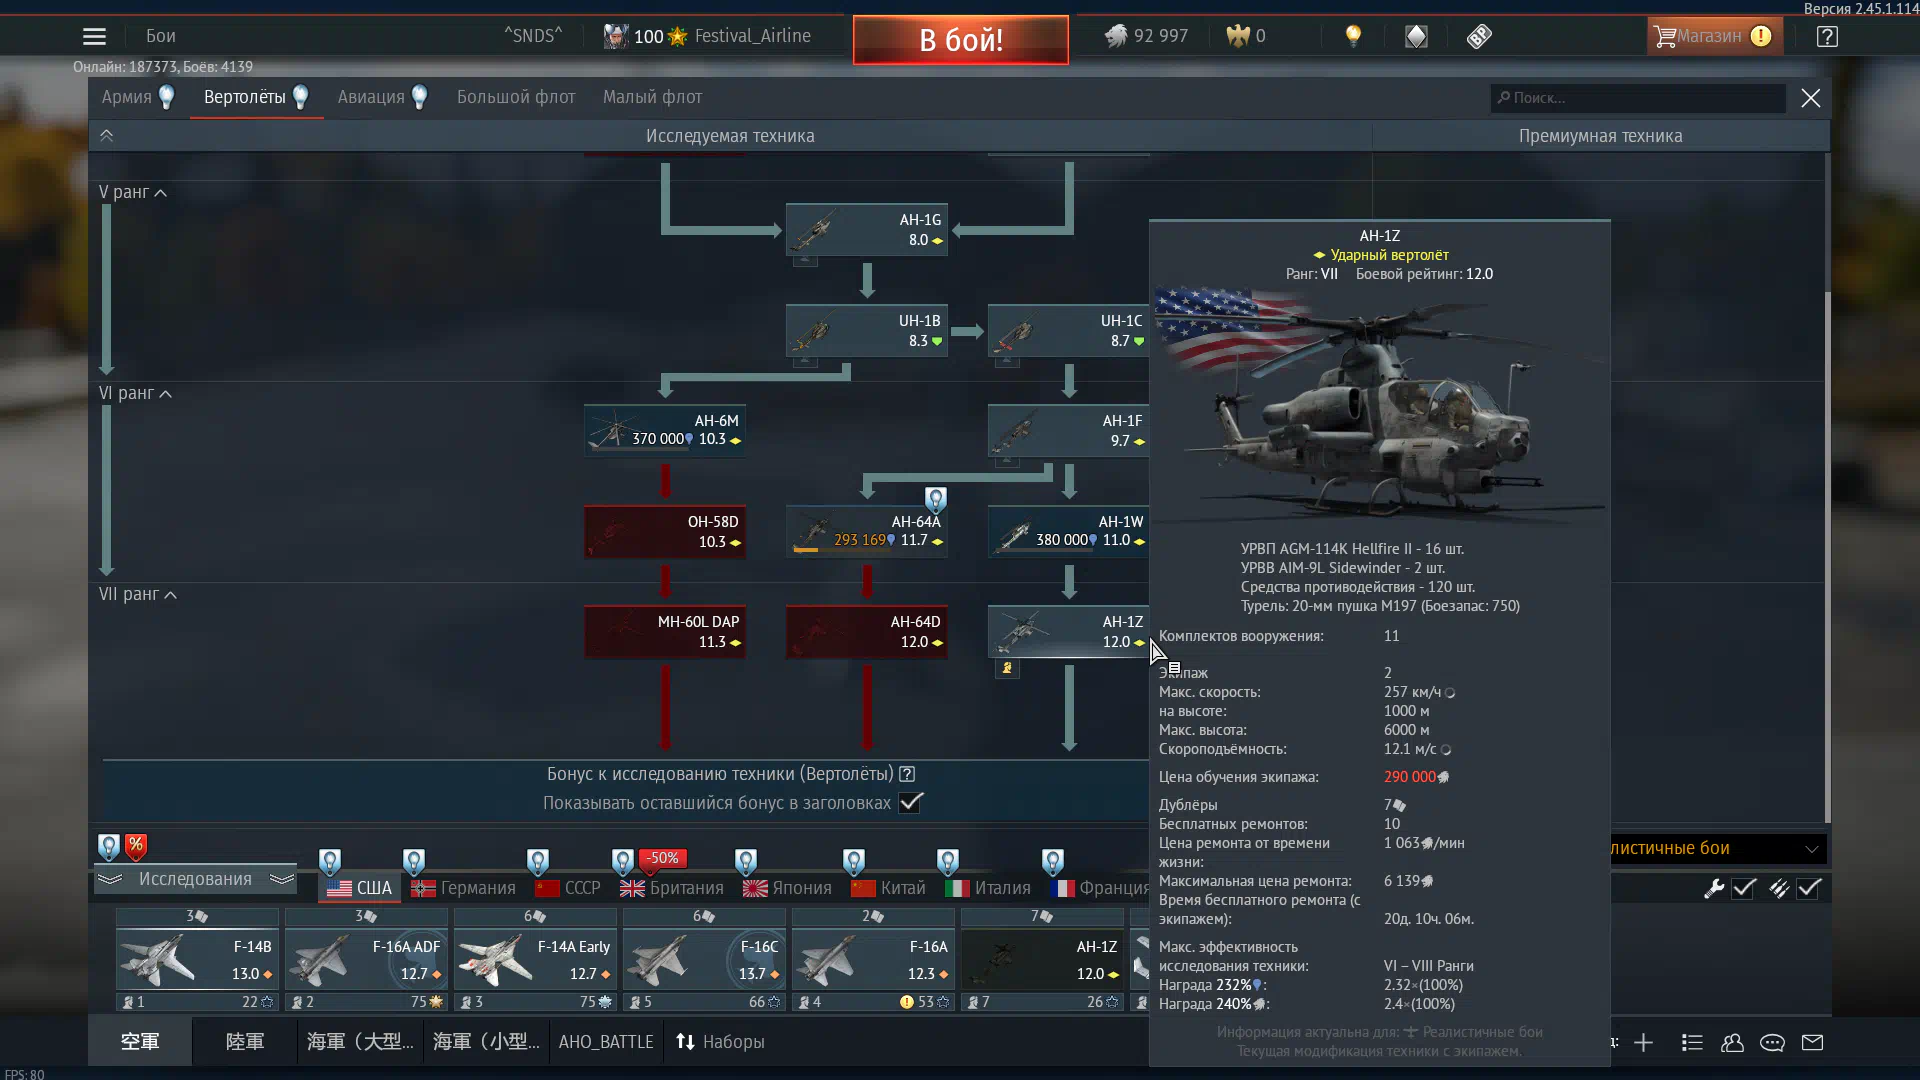Select the locked MH-60L DAP node
Viewport: 1920px width, 1080px height.
coord(665,632)
